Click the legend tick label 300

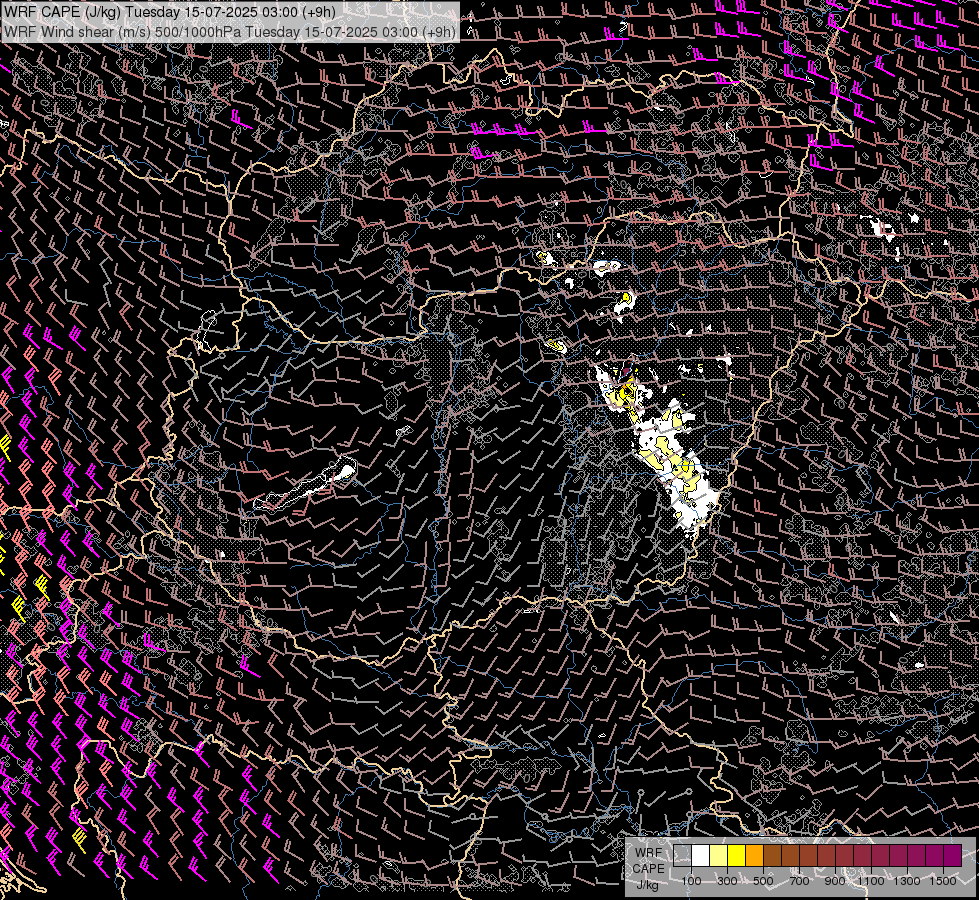click(x=727, y=881)
